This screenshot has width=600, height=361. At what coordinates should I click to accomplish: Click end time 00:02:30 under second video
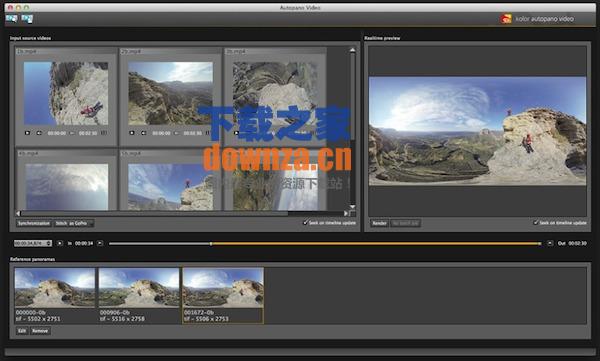pos(192,133)
